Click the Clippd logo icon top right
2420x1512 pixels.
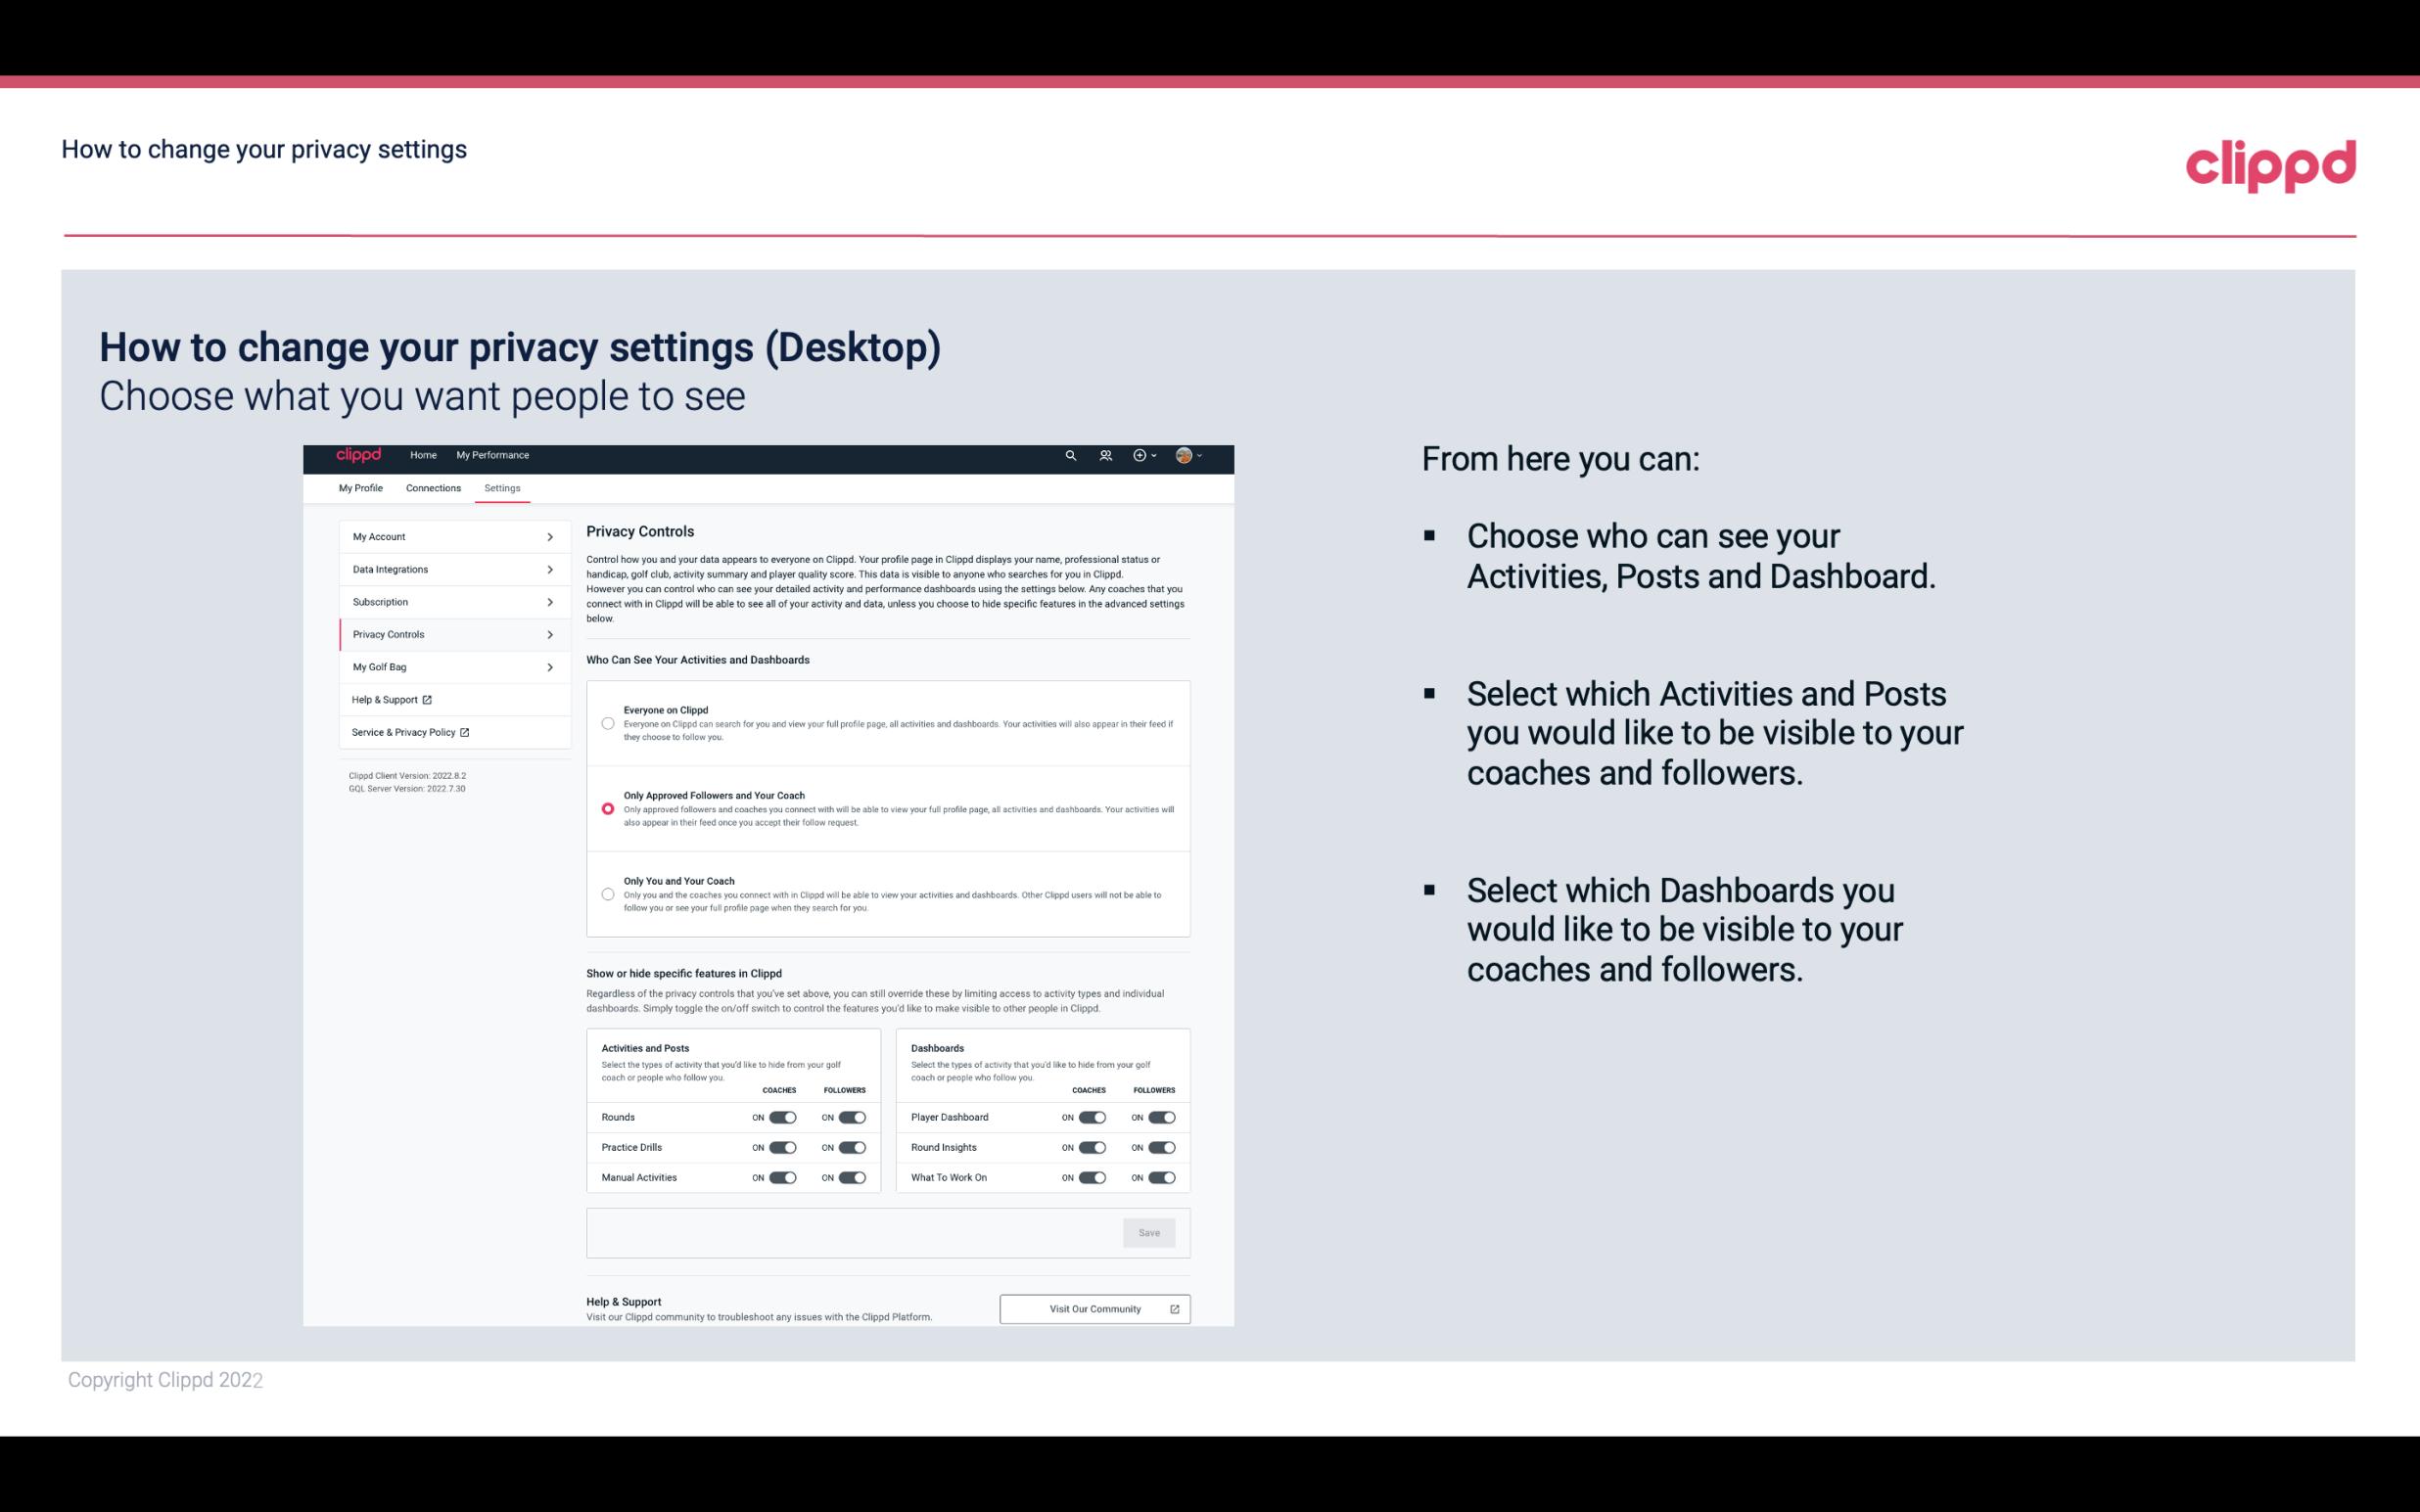[x=2268, y=165]
